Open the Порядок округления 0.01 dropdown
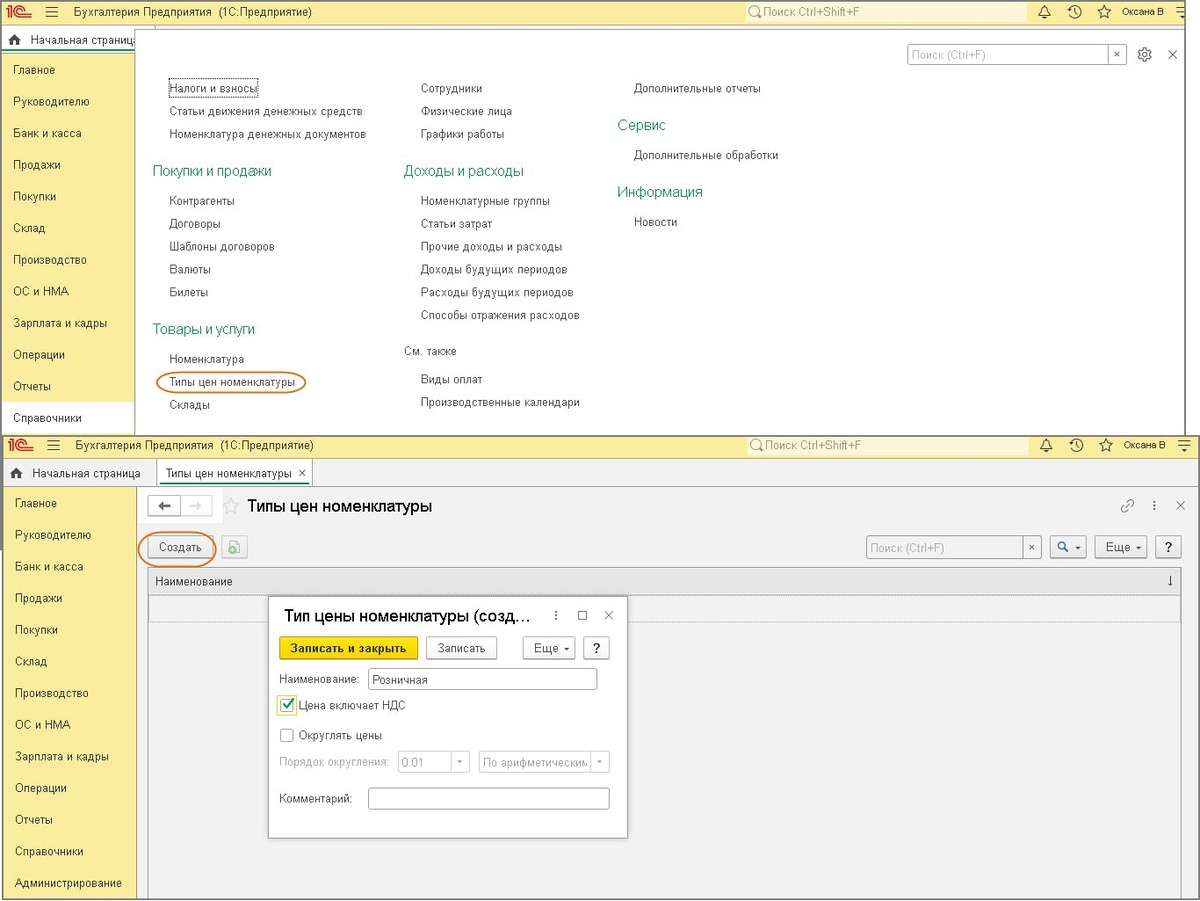The image size is (1200, 901). click(461, 762)
